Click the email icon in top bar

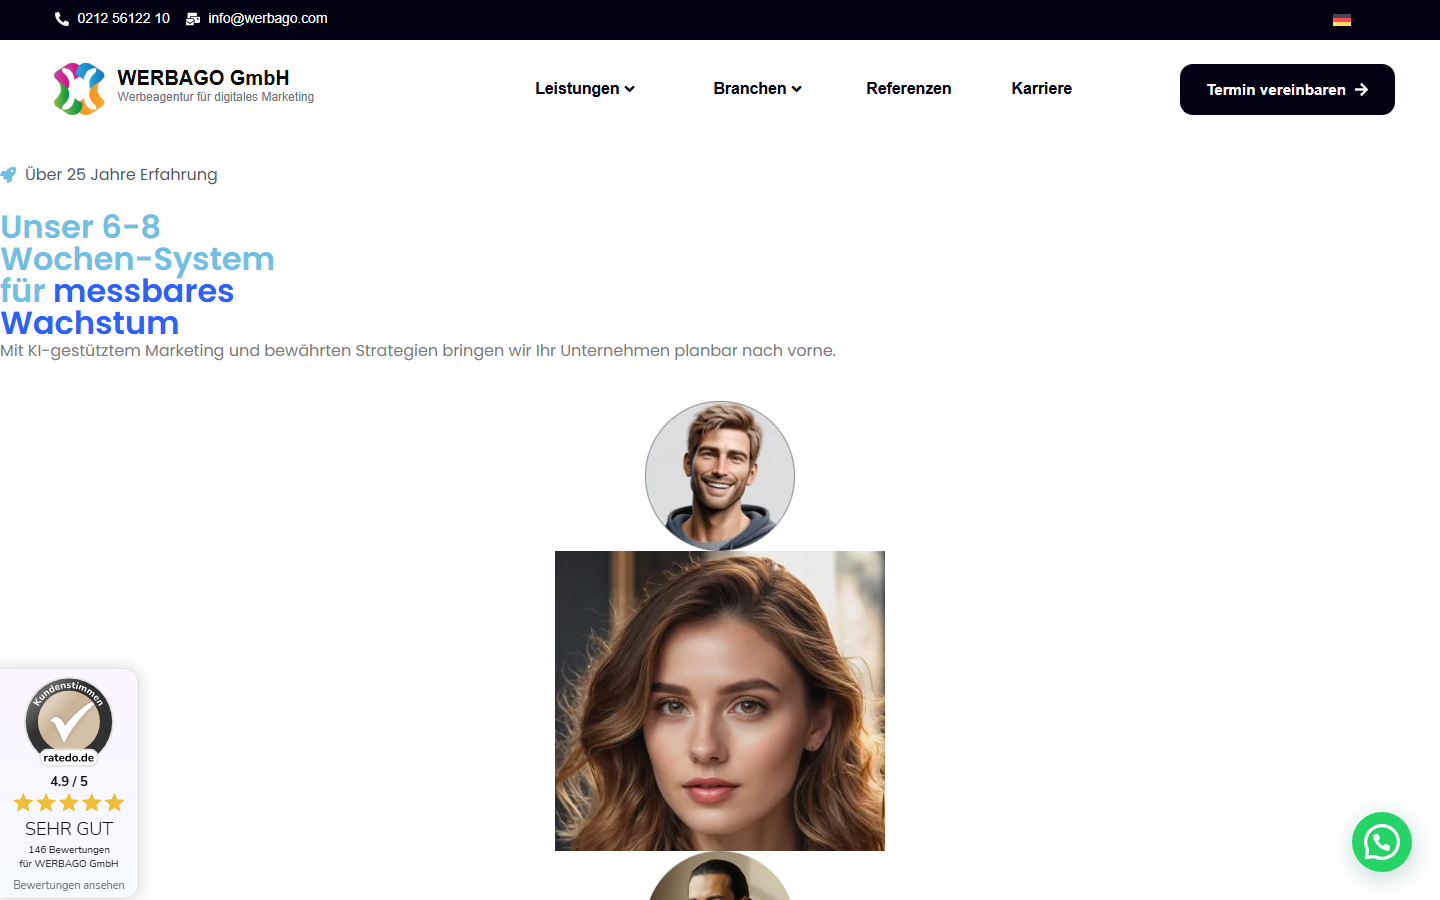pyautogui.click(x=193, y=19)
